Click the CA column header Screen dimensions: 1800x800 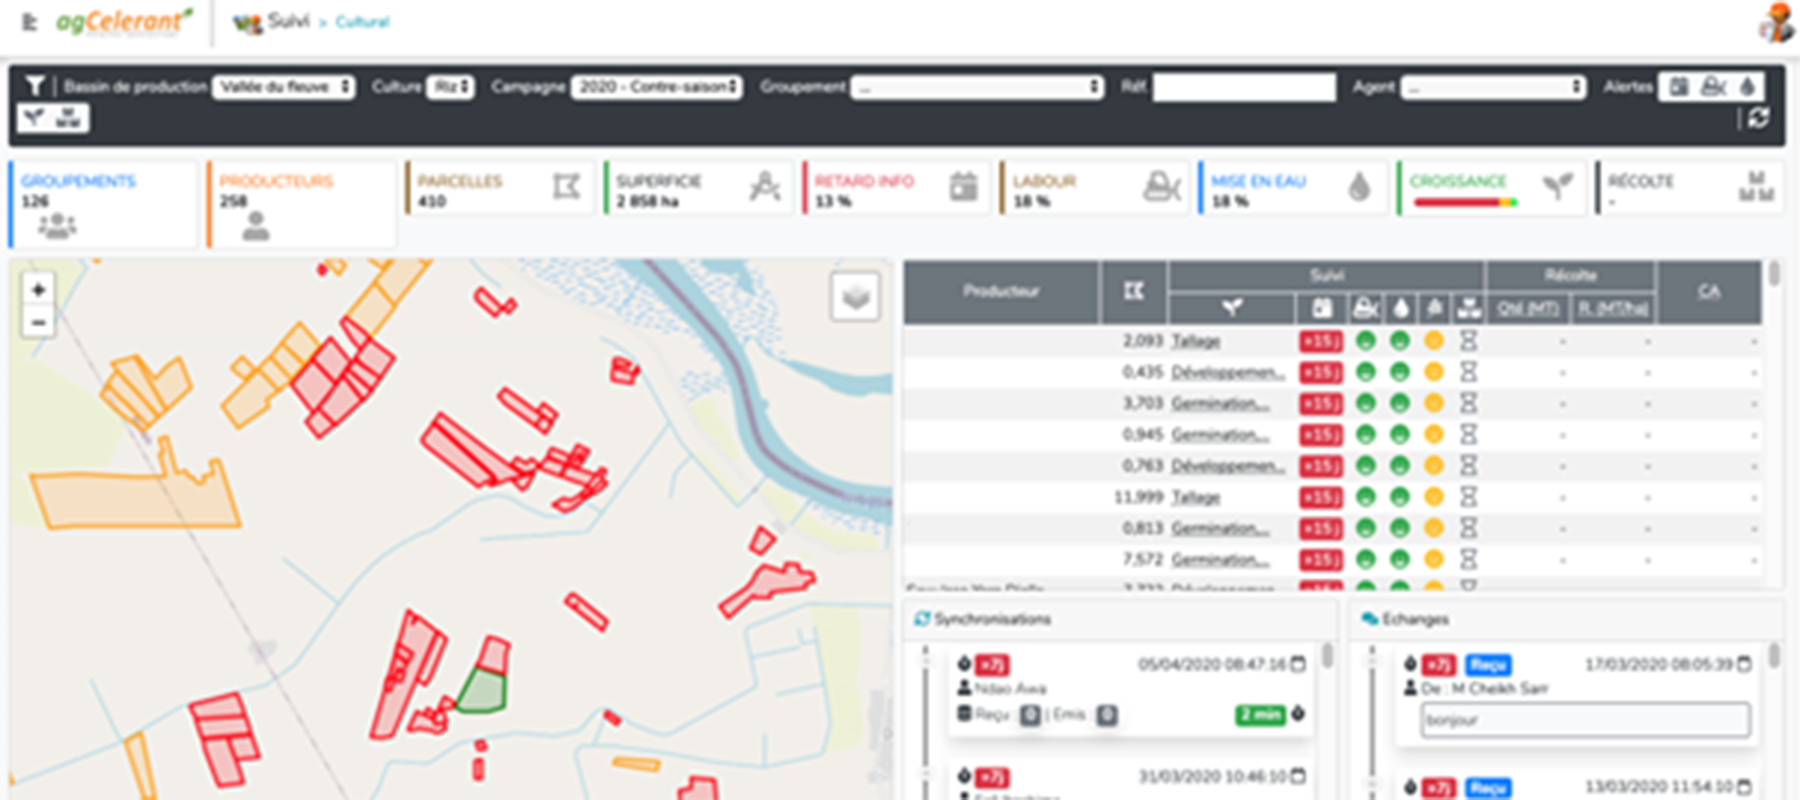[x=1708, y=291]
